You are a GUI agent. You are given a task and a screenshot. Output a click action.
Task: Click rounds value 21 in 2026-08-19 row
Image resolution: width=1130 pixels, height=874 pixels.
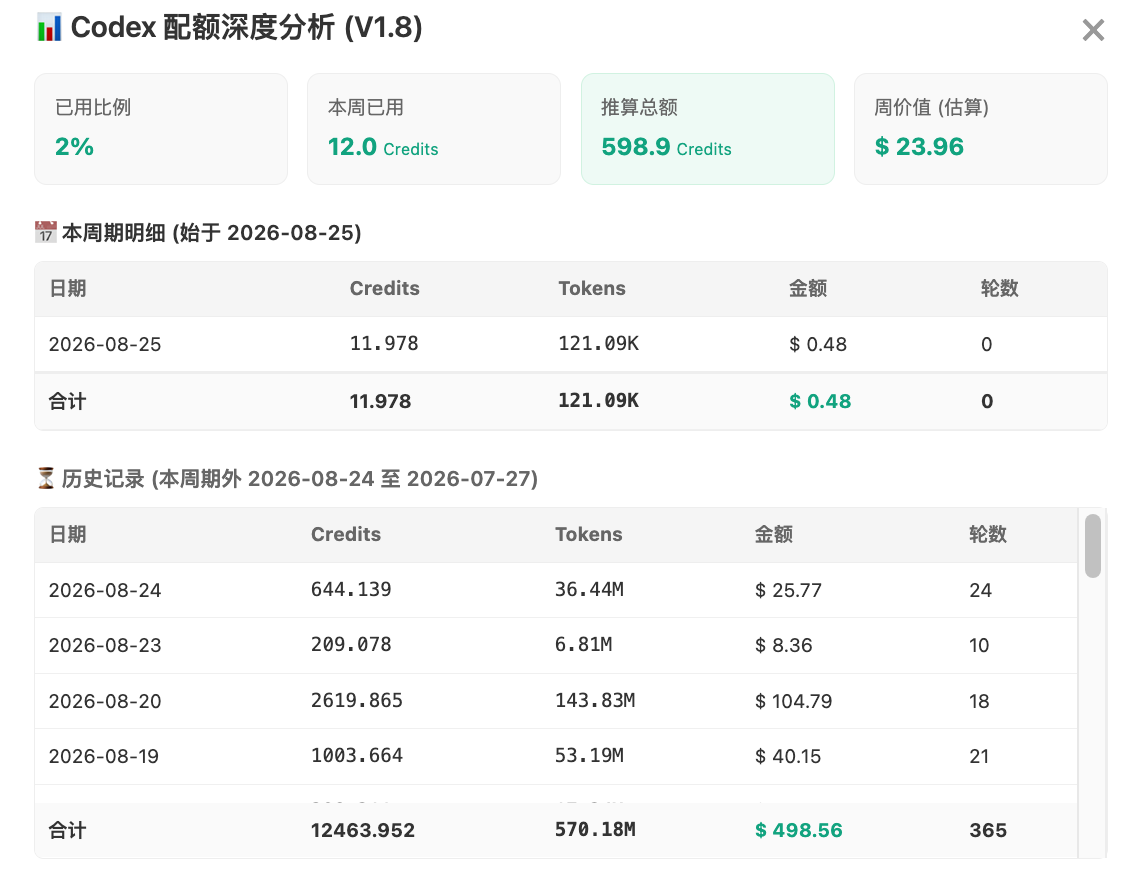(979, 756)
